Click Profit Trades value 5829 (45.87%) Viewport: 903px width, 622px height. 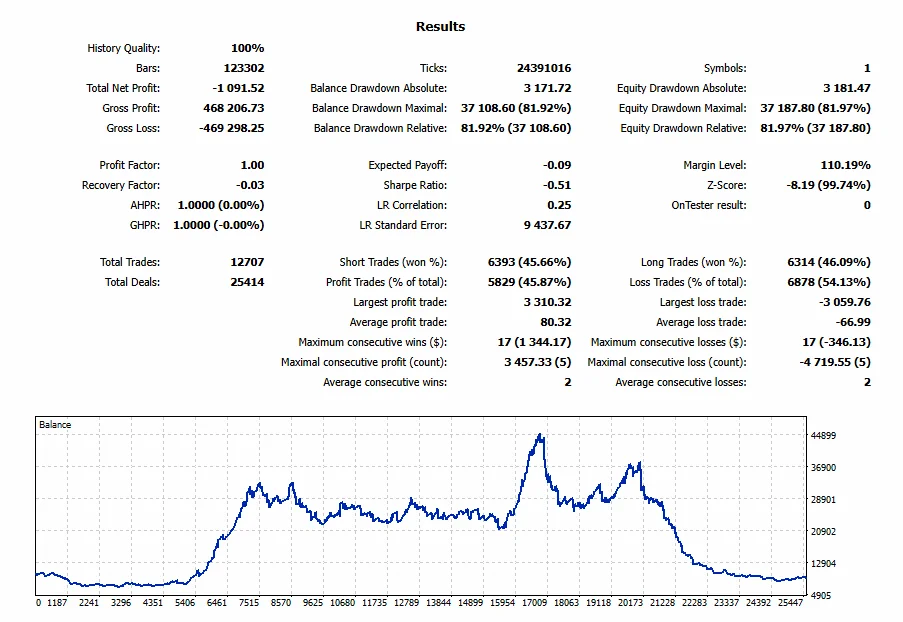(529, 282)
